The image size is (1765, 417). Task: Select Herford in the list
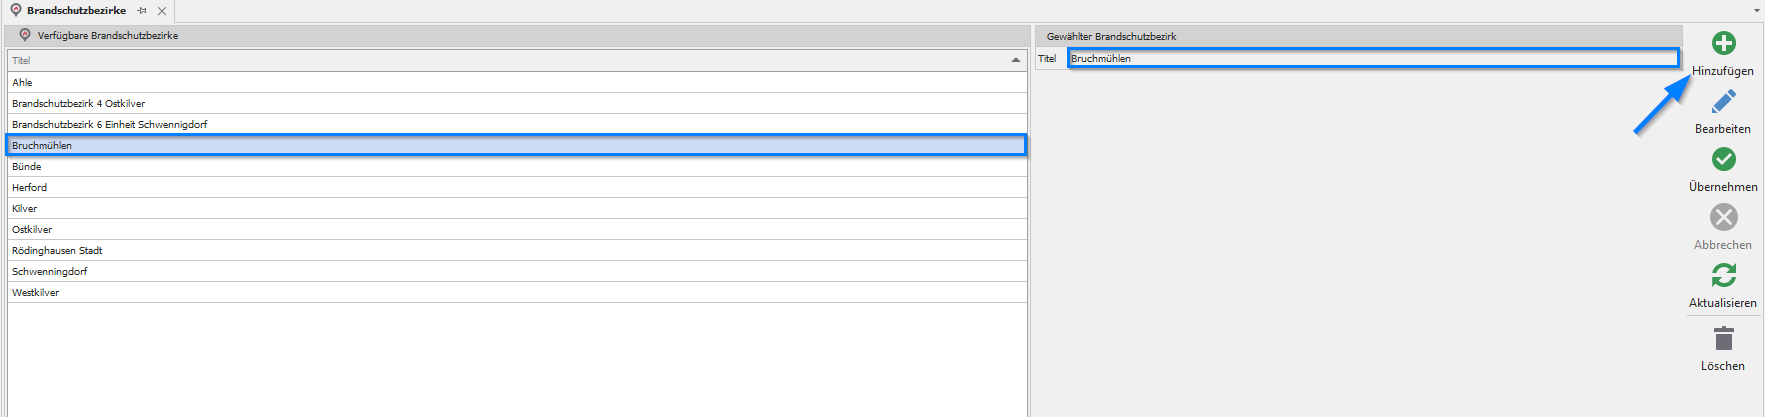click(x=30, y=187)
